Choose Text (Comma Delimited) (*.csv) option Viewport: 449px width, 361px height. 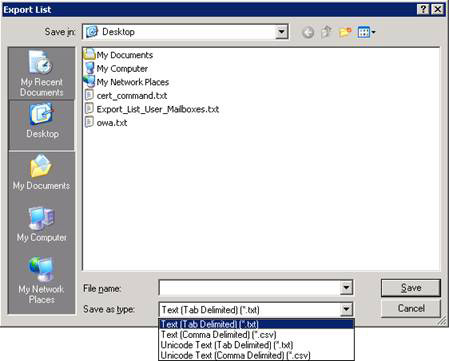(x=256, y=334)
